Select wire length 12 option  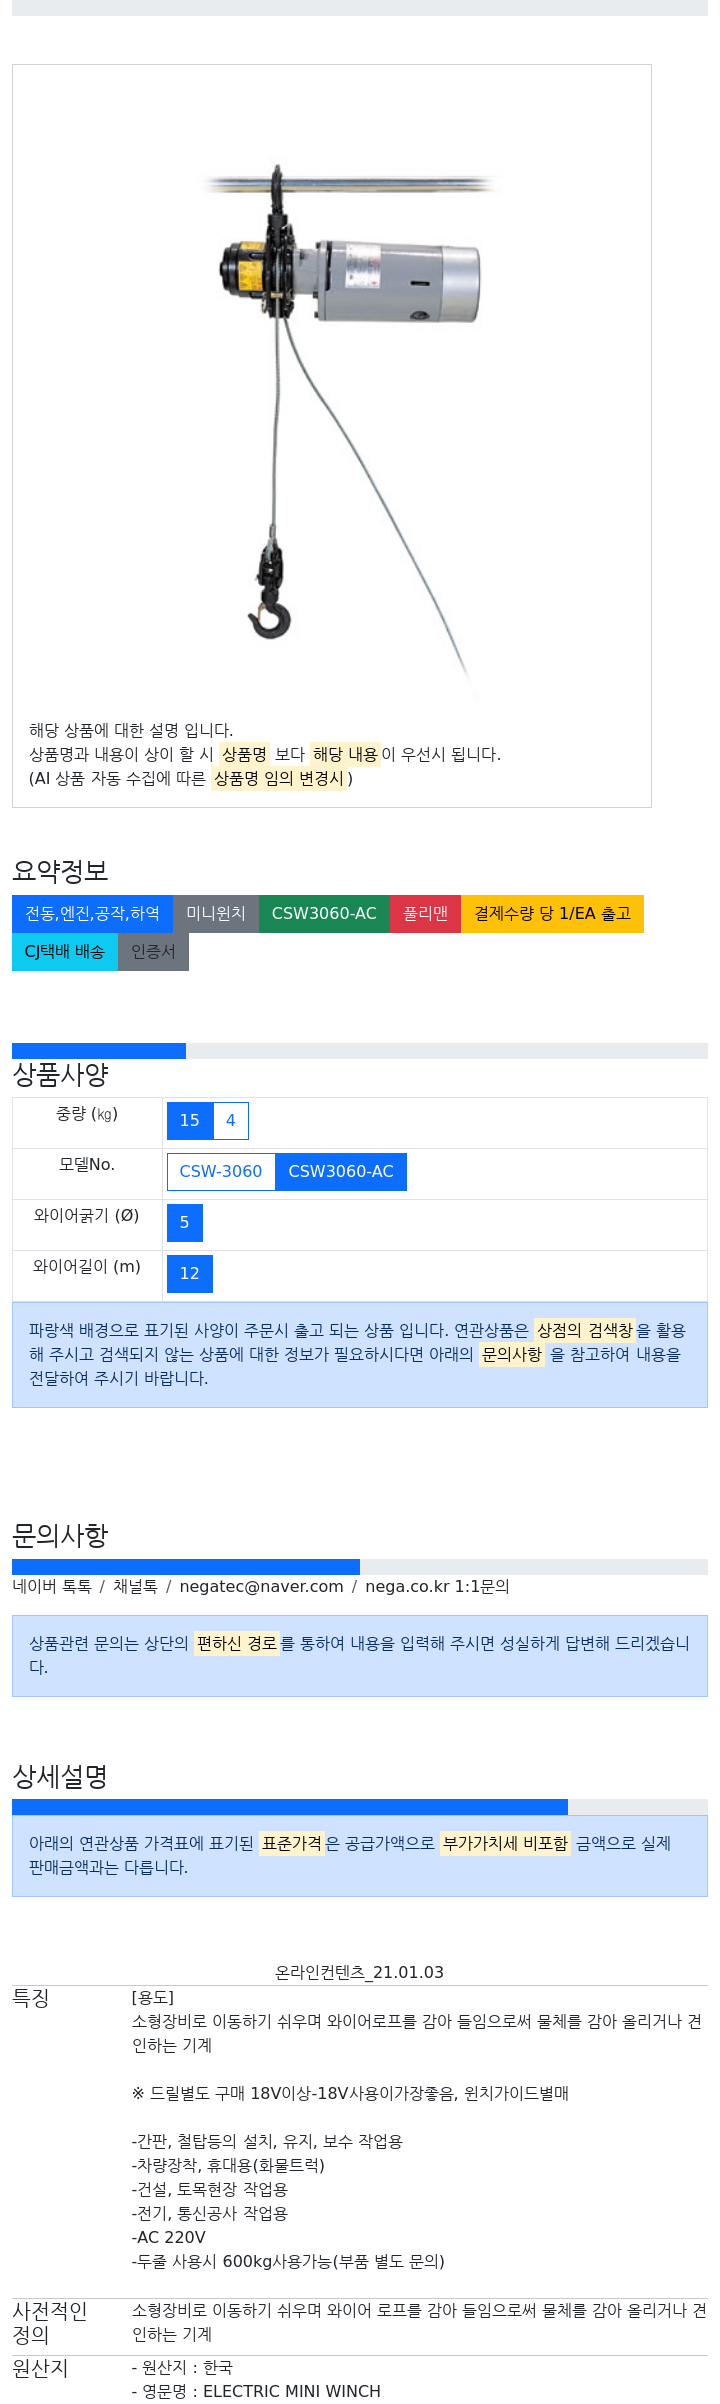click(190, 1274)
